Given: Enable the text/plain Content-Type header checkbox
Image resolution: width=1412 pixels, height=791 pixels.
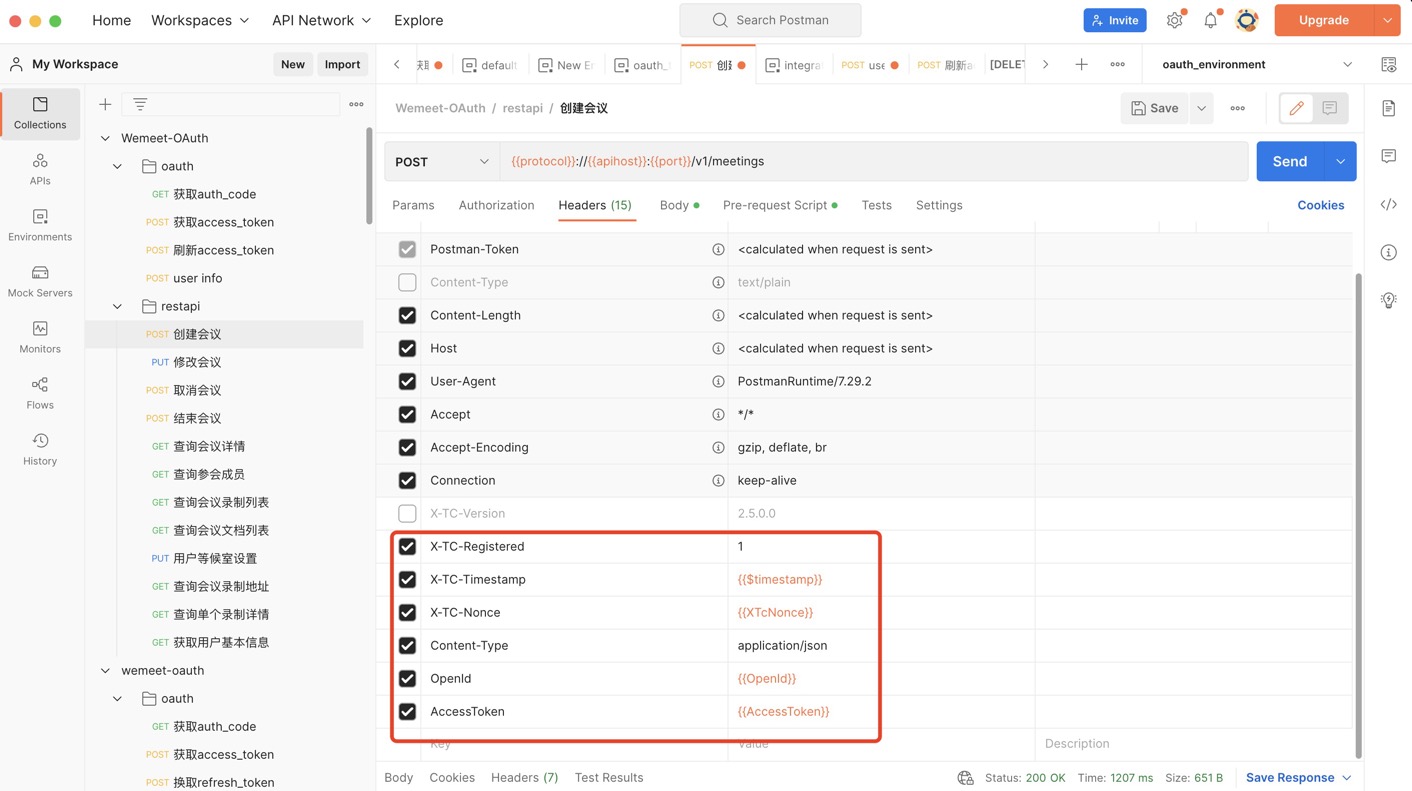Looking at the screenshot, I should pos(407,282).
